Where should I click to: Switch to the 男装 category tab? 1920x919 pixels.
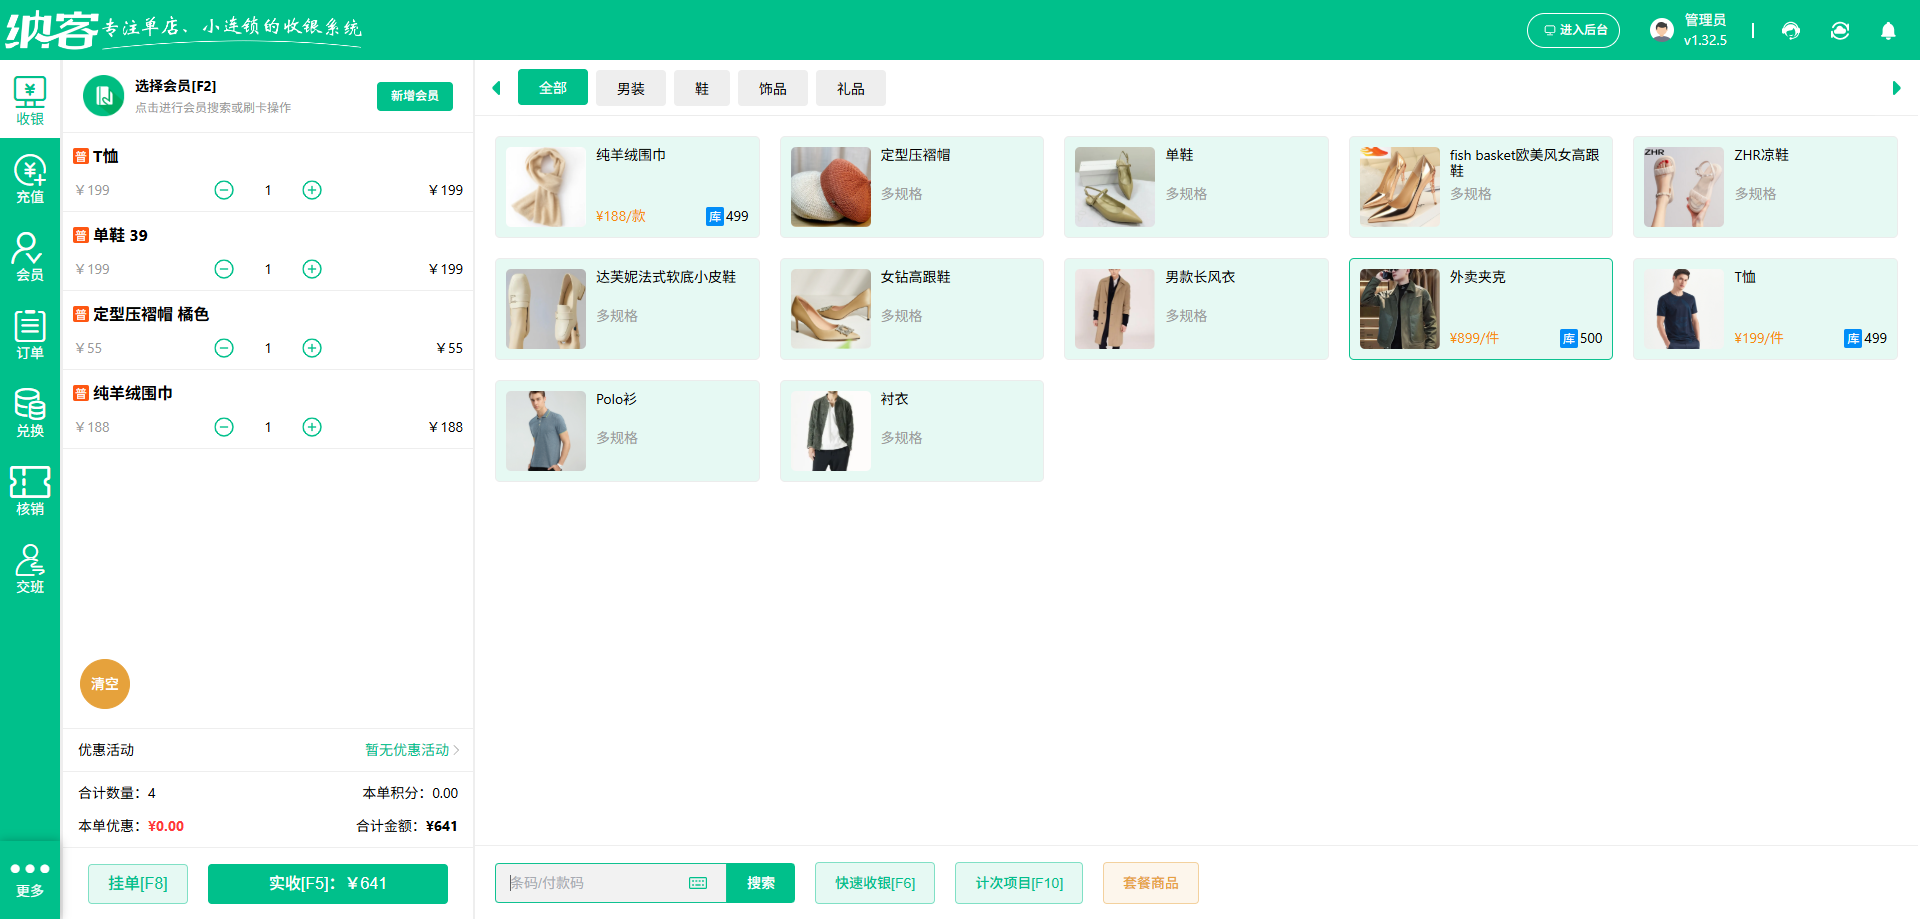631,88
